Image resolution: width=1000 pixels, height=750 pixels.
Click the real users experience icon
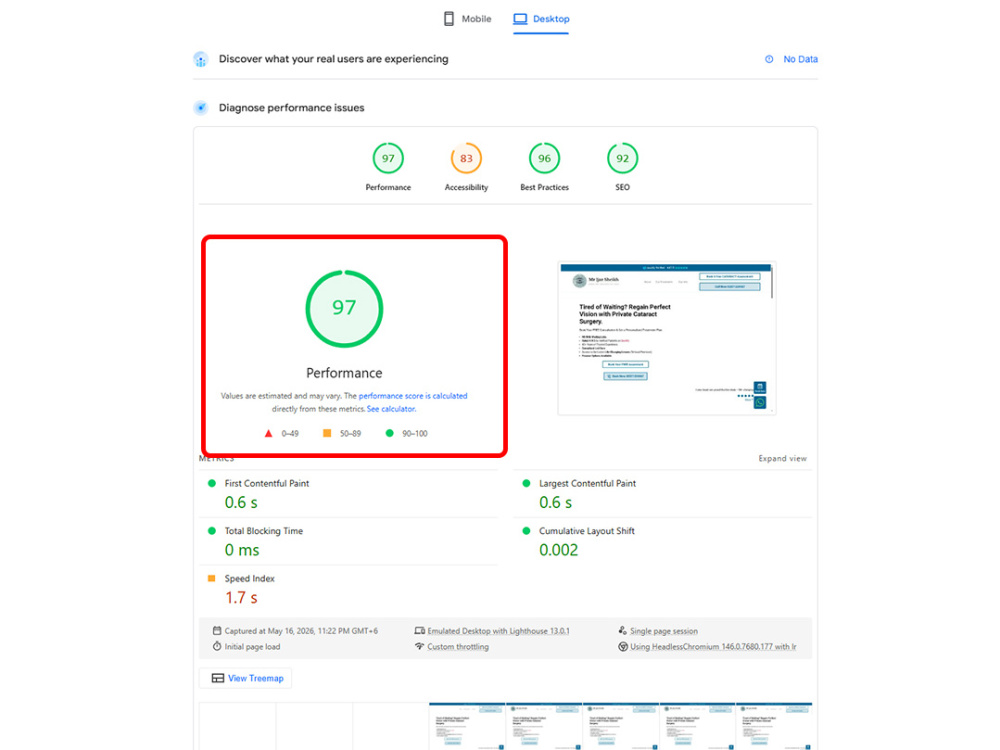coord(201,59)
